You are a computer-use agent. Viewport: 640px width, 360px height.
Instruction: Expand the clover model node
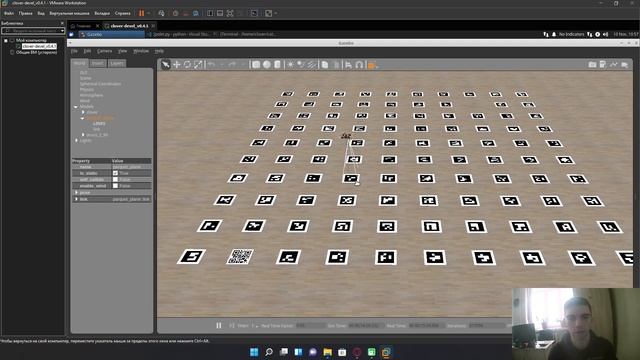click(83, 112)
